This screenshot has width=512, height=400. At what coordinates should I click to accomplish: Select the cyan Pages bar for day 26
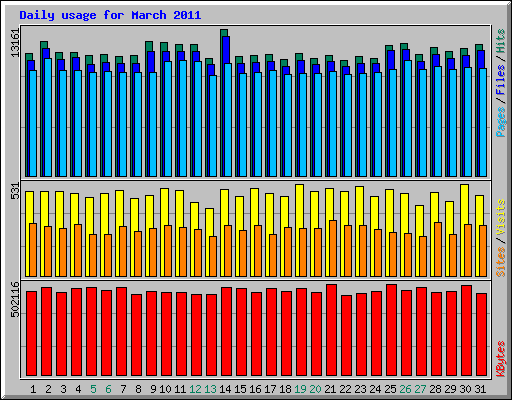(x=408, y=118)
